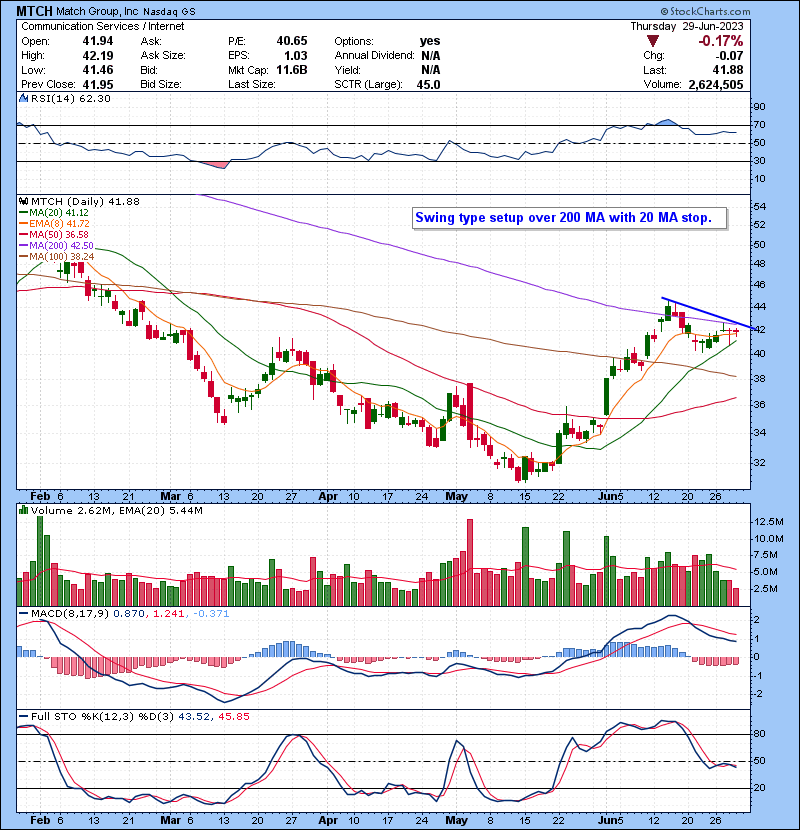Click the 54 price level on axis
Image resolution: width=800 pixels, height=830 pixels.
759,207
